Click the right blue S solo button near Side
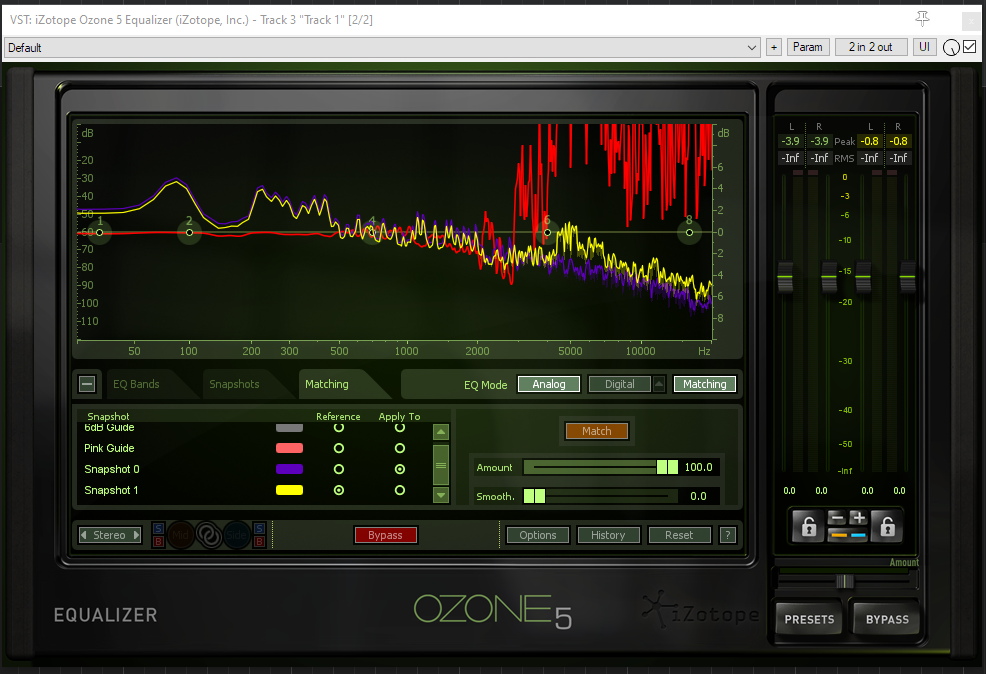Image resolution: width=986 pixels, height=674 pixels. 259,529
